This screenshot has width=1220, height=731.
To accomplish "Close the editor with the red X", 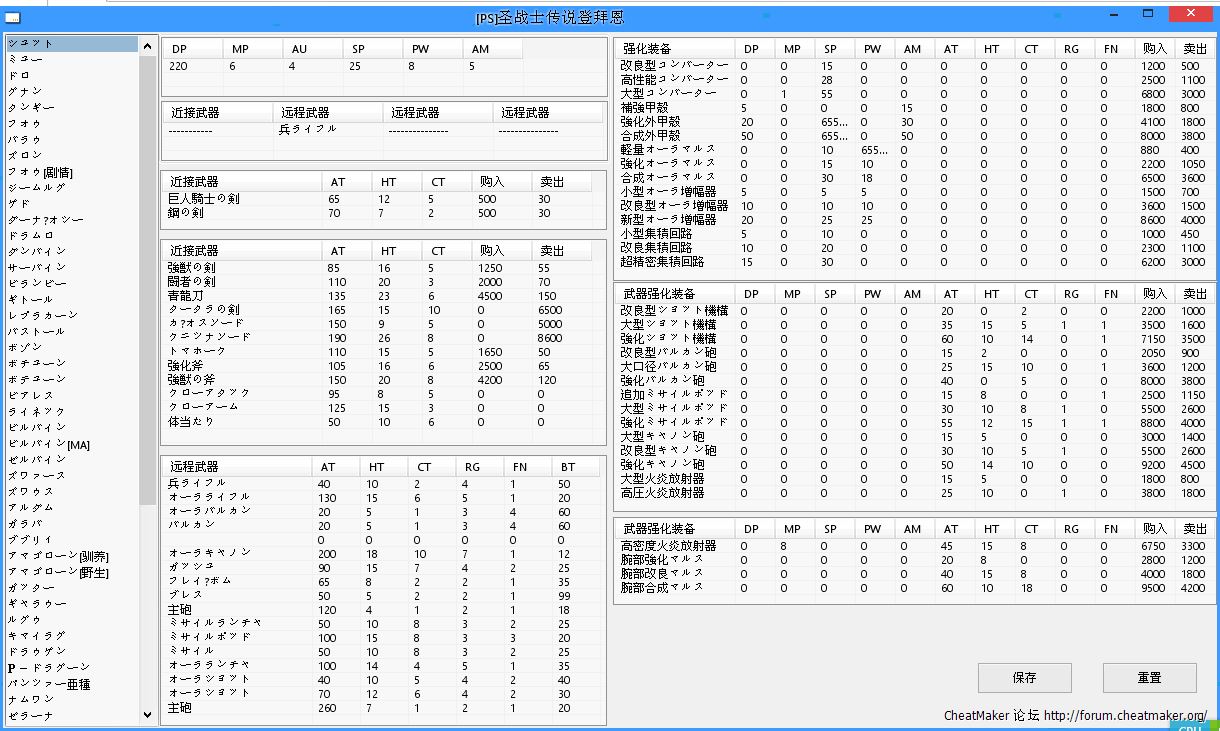I will tap(1191, 14).
